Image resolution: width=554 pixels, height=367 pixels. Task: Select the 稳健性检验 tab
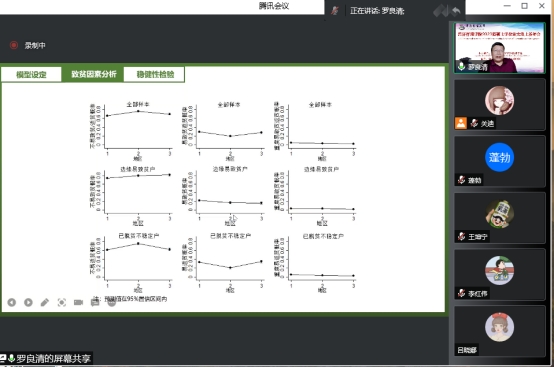pyautogui.click(x=154, y=74)
